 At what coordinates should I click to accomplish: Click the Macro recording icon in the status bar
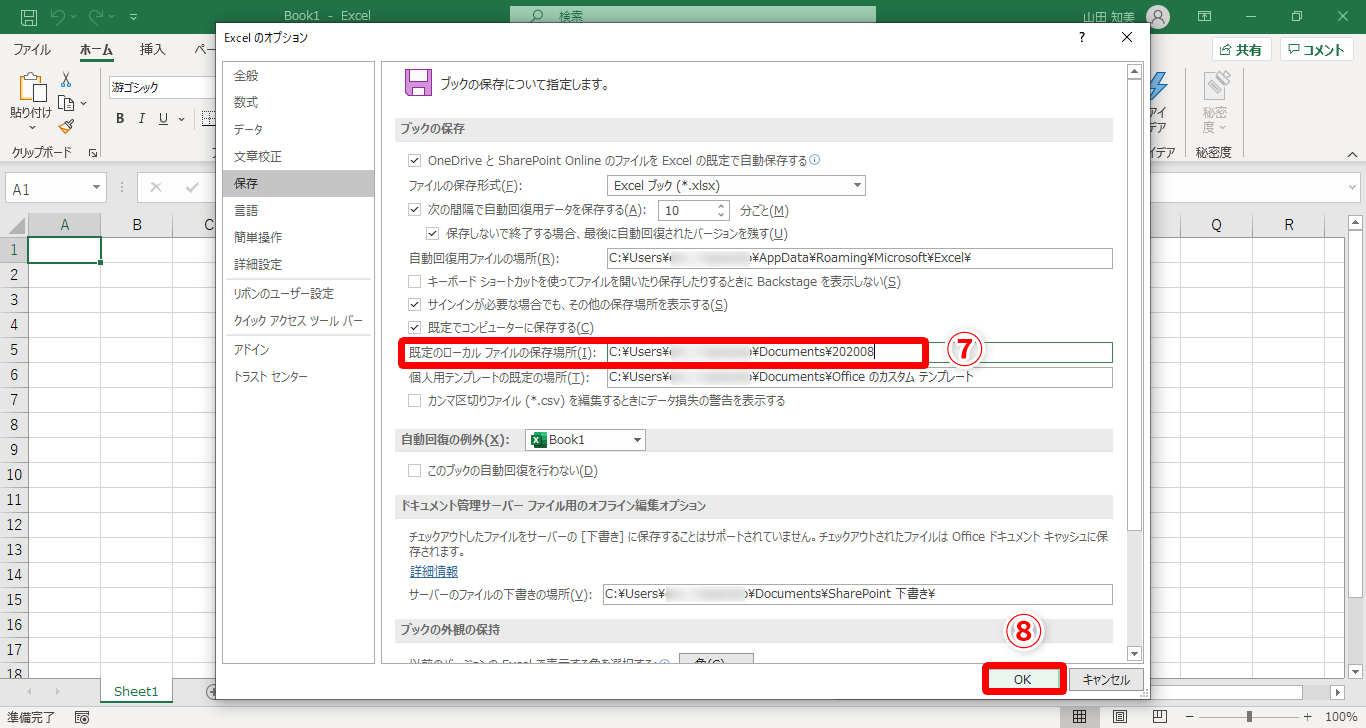(x=82, y=717)
